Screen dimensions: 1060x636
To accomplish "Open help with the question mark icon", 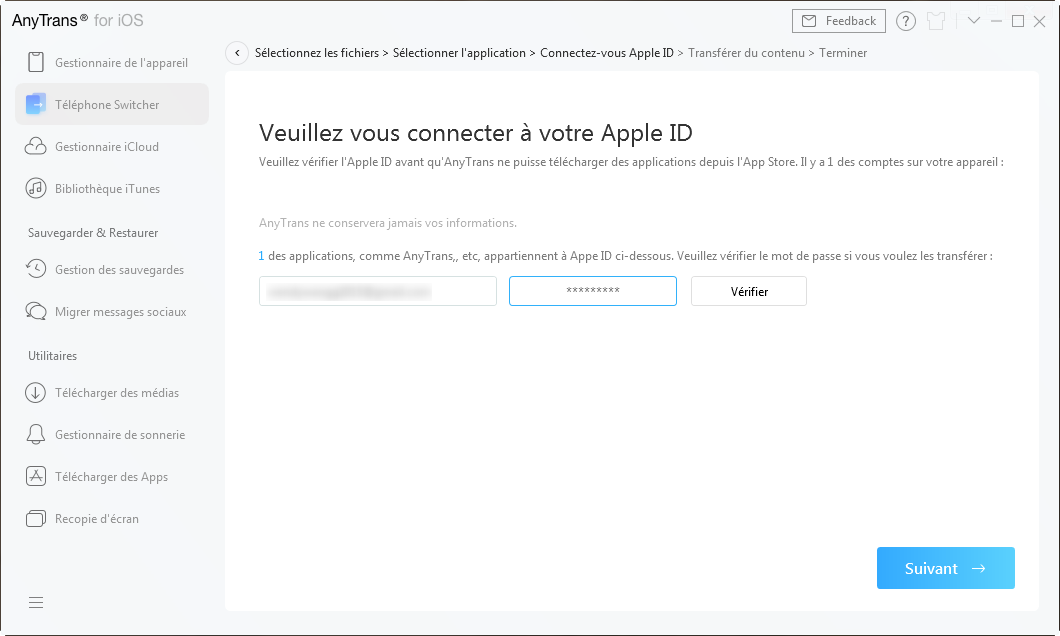I will (x=906, y=21).
